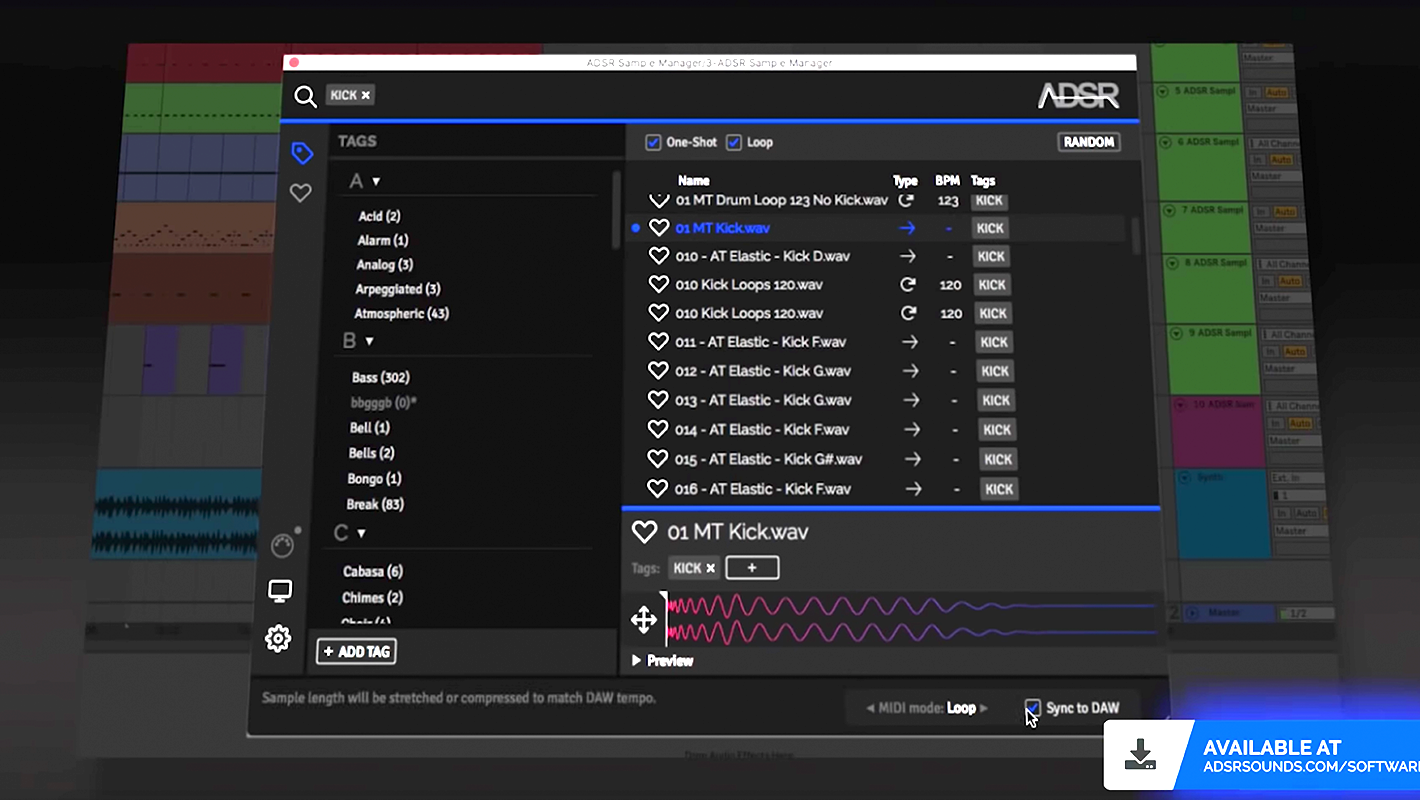Image resolution: width=1420 pixels, height=800 pixels.
Task: Collapse the A tag group
Action: [376, 182]
